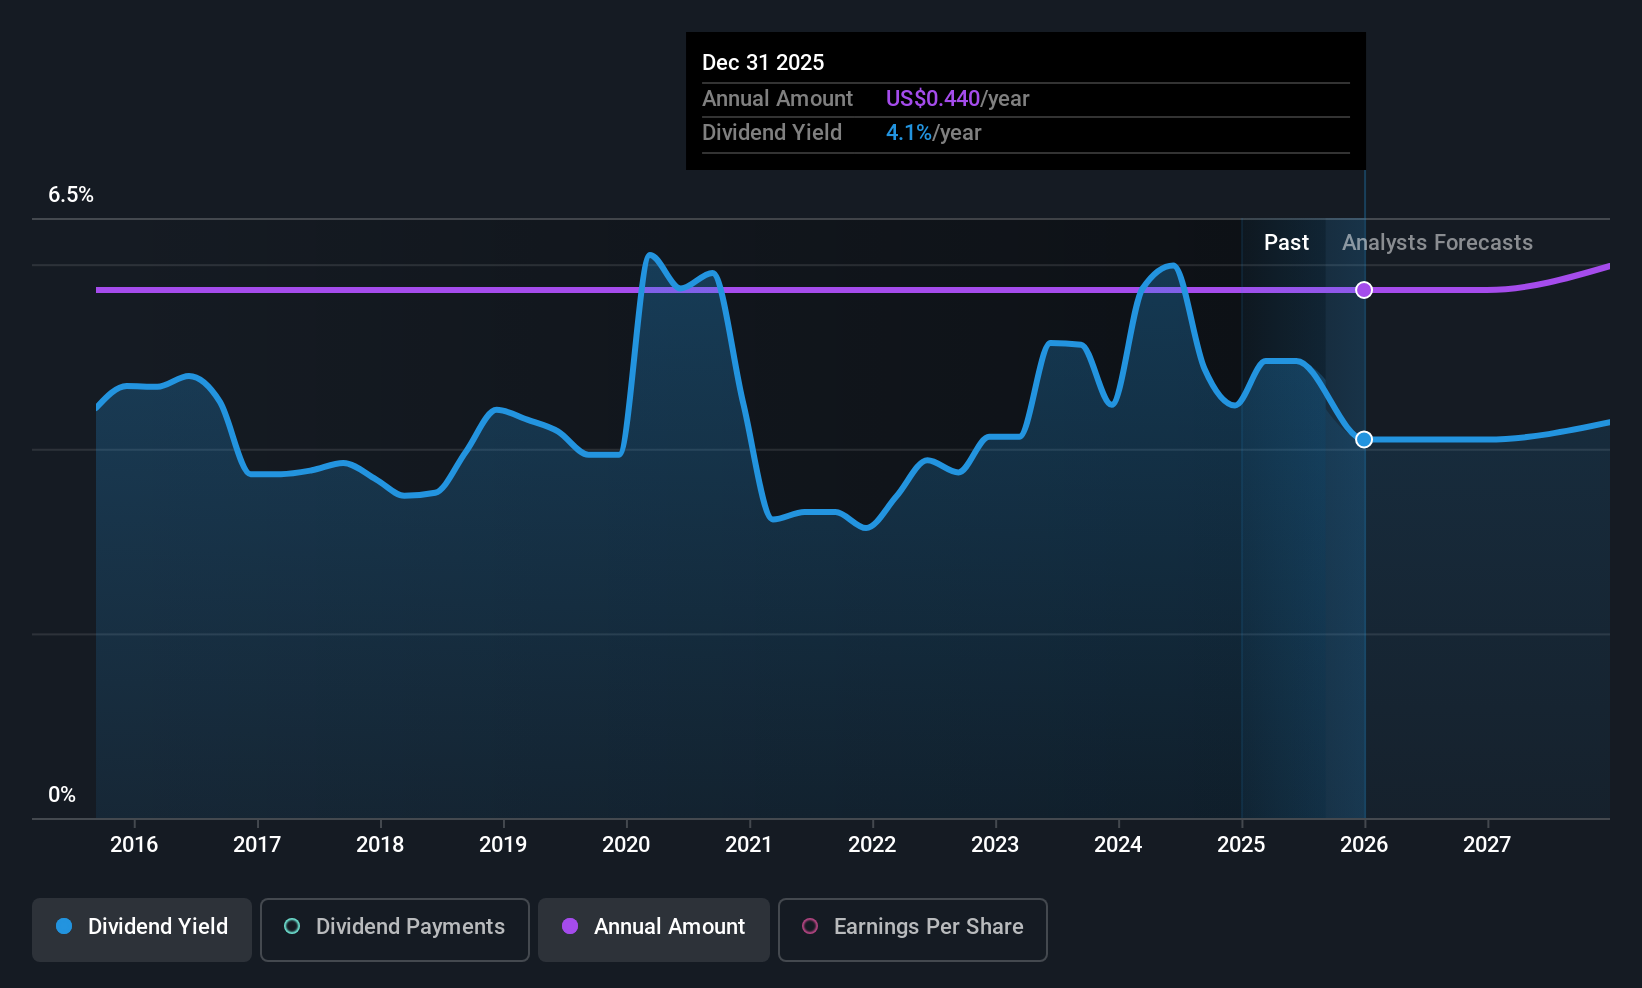Viewport: 1642px width, 988px height.
Task: Click the 2016 label on the time axis
Action: tap(134, 845)
